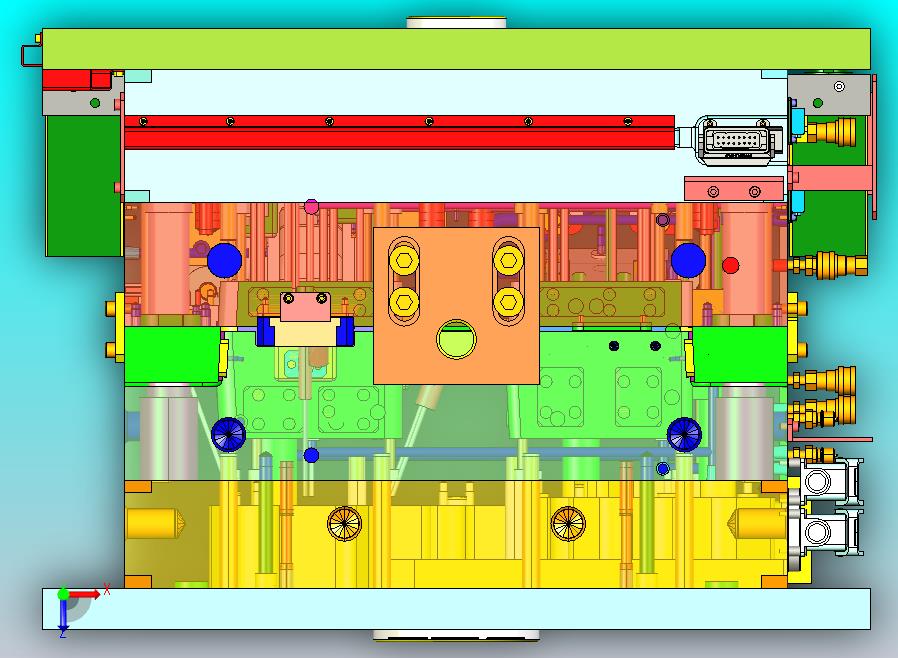This screenshot has height=658, width=898.
Task: Click the right black dot on green plate
Action: [x=656, y=346]
